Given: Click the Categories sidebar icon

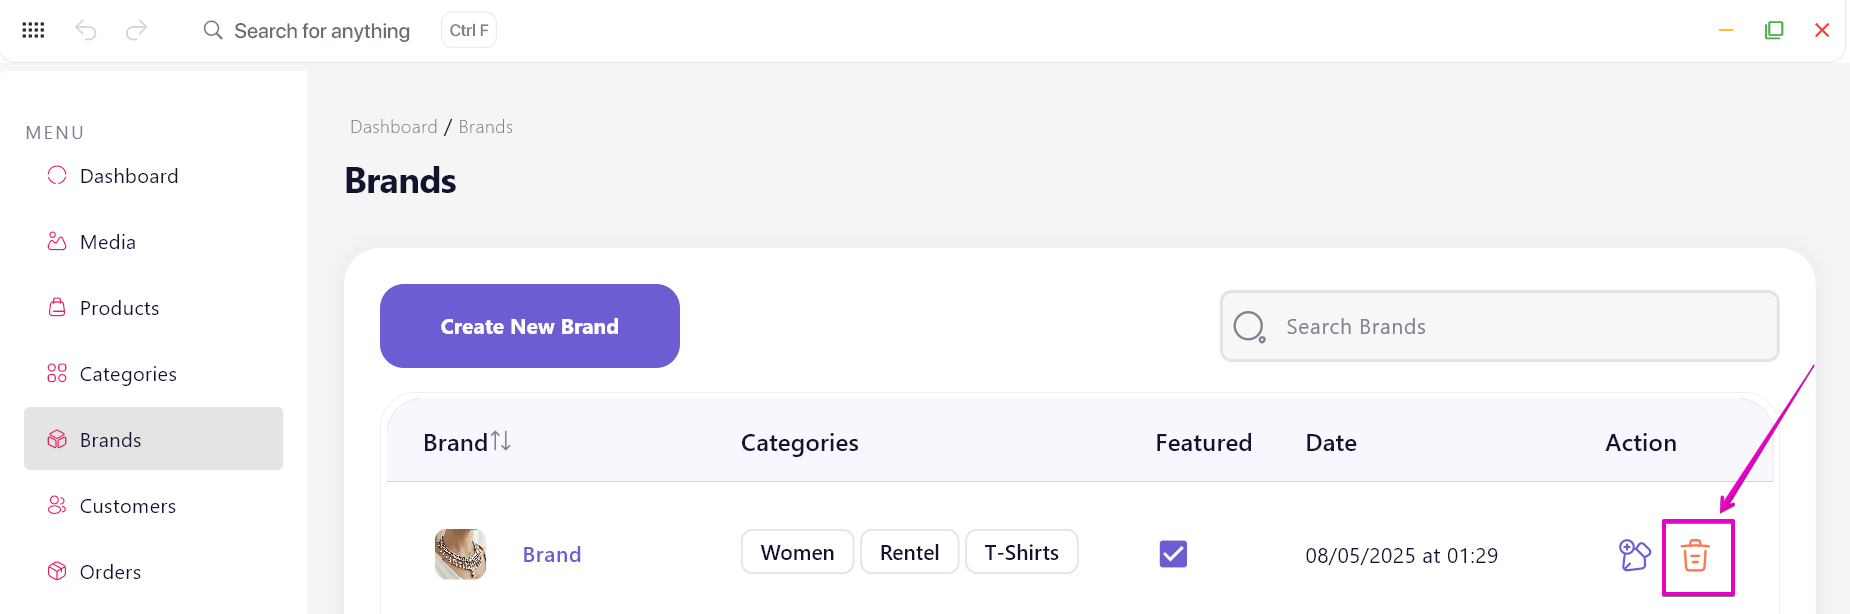Looking at the screenshot, I should (x=57, y=373).
